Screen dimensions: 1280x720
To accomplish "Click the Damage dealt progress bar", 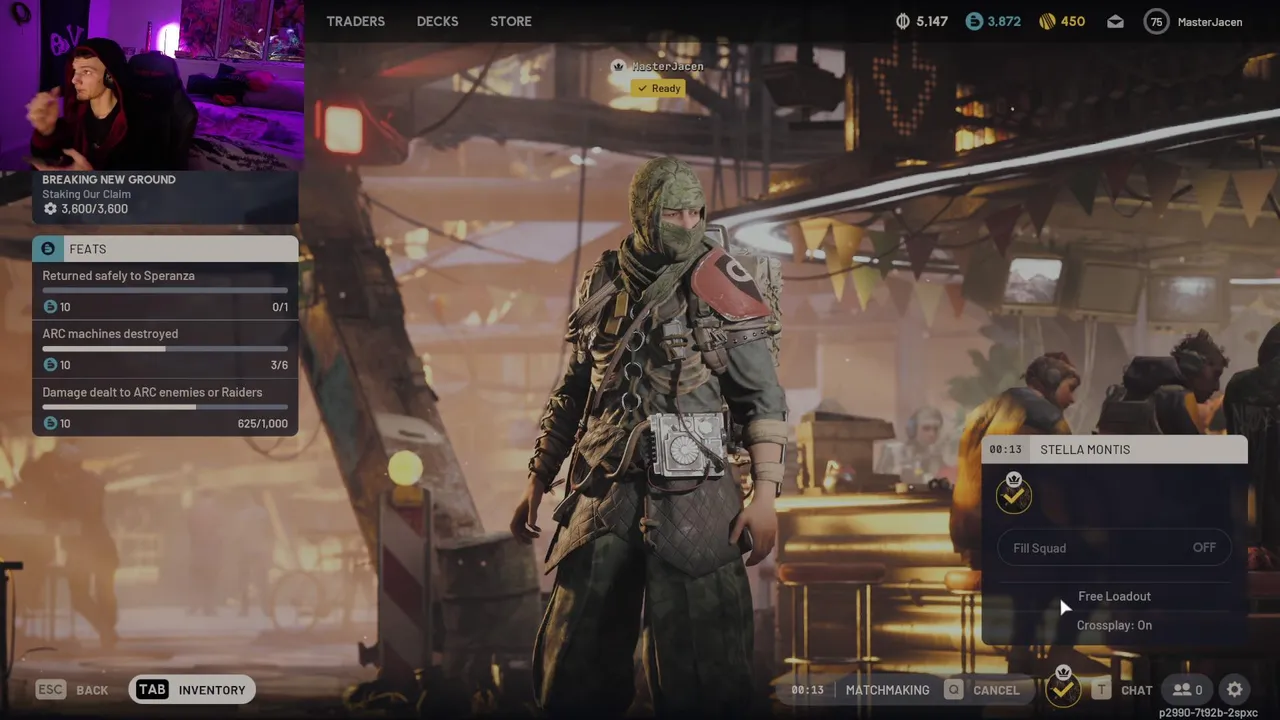I will 165,407.
